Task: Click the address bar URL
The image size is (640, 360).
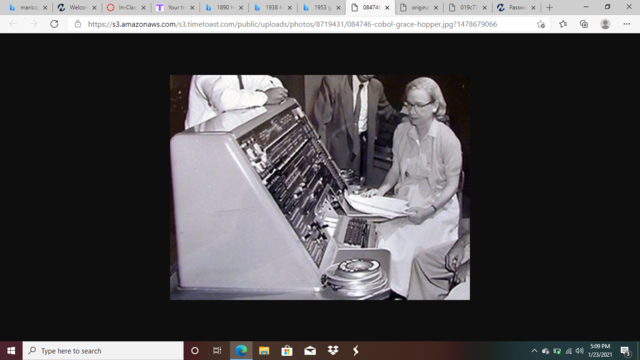Action: 292,24
